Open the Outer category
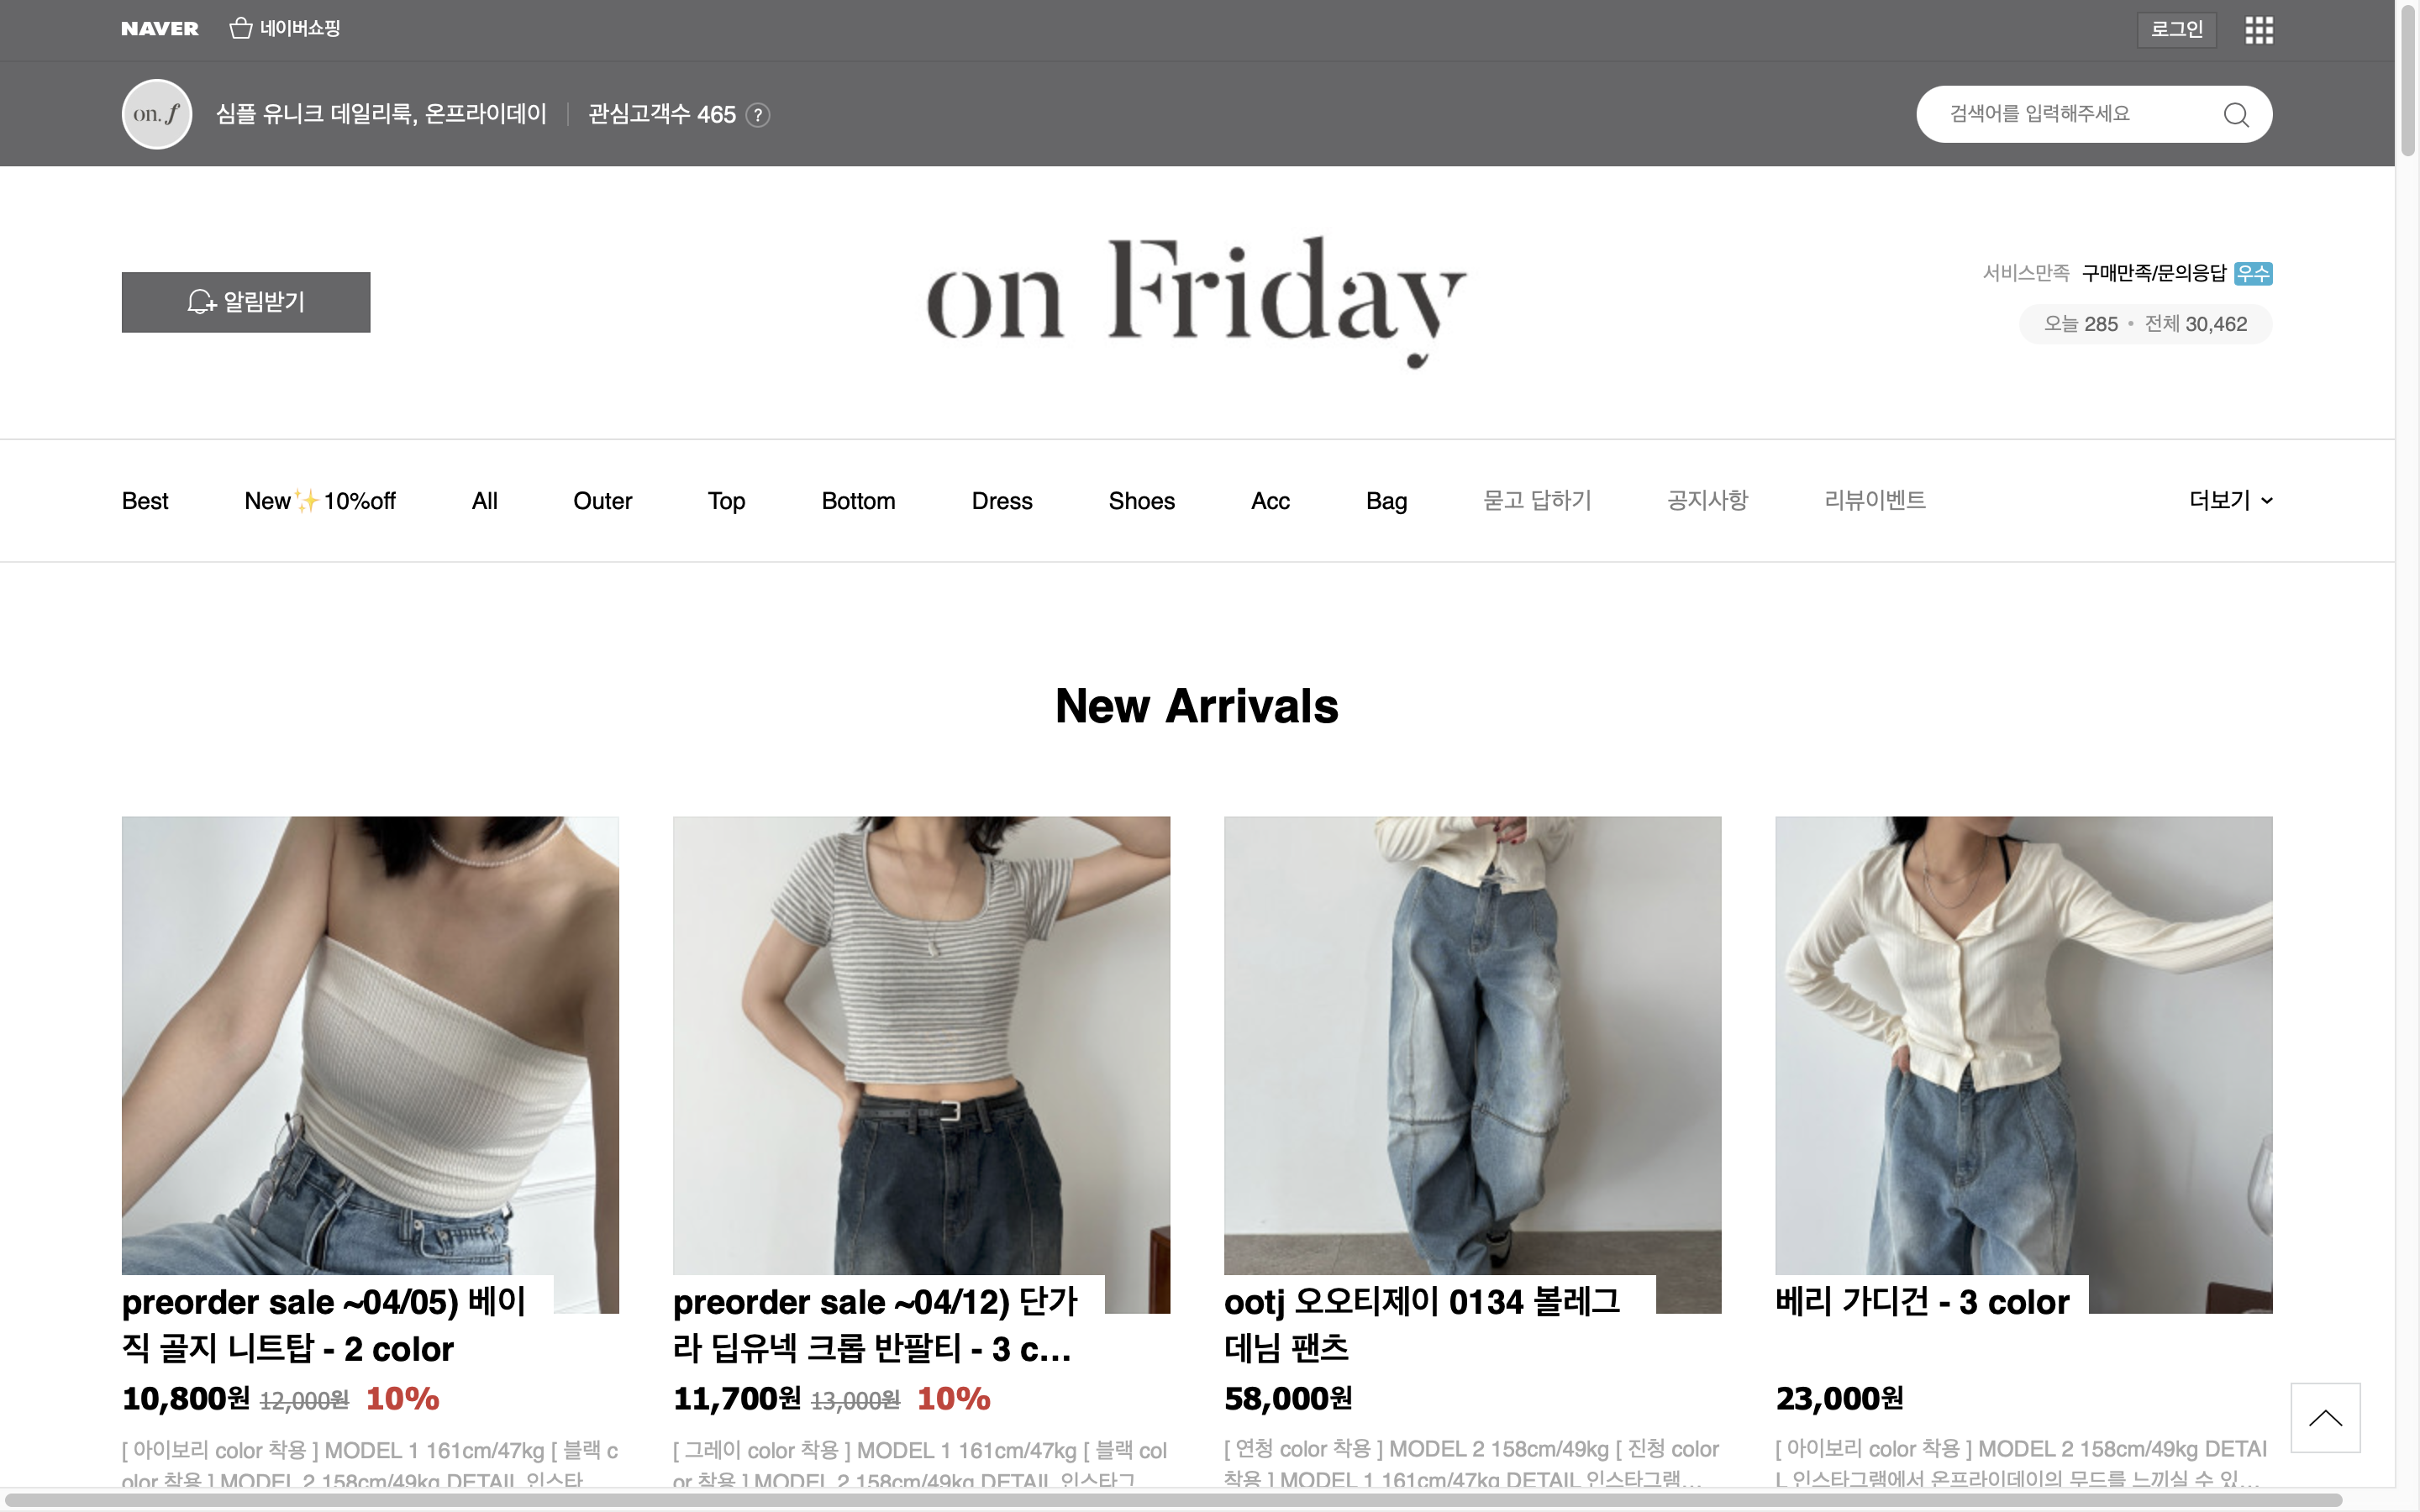The height and width of the screenshot is (1512, 2420). click(602, 501)
